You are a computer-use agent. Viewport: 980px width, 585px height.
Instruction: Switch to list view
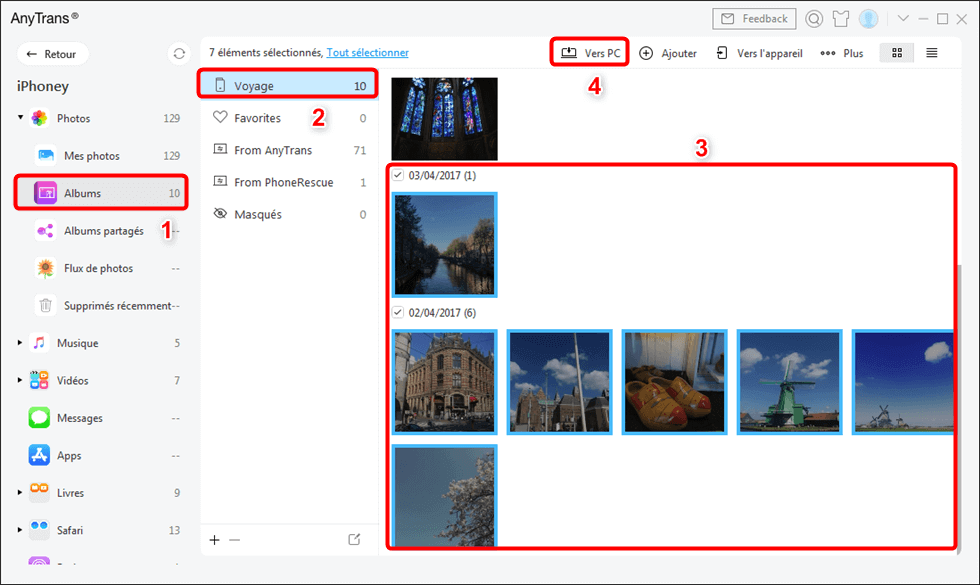(931, 53)
